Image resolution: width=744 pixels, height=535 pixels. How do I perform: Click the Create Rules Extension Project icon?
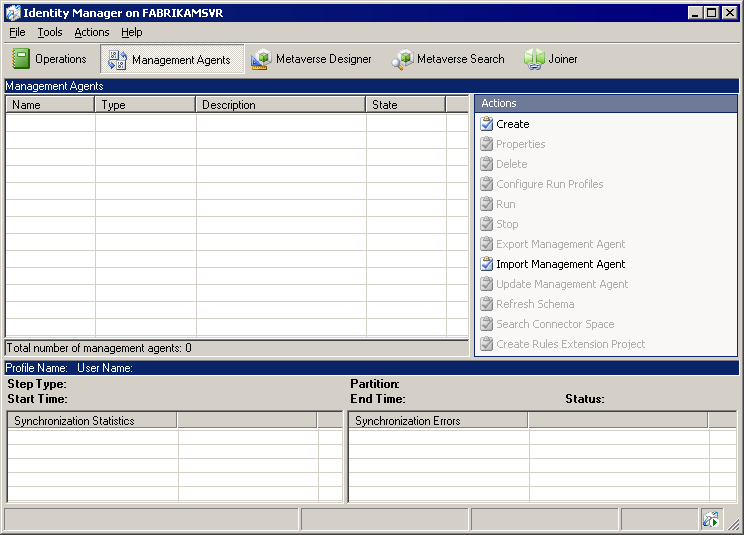tap(486, 344)
